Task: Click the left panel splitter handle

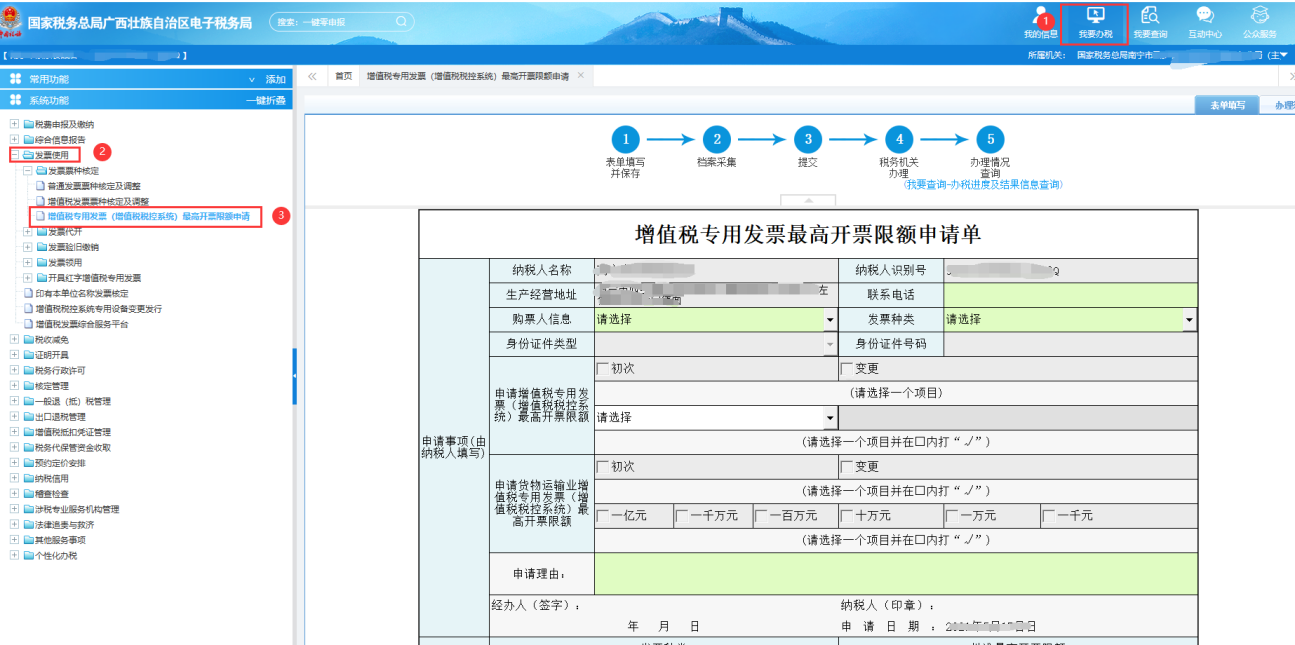Action: (294, 376)
